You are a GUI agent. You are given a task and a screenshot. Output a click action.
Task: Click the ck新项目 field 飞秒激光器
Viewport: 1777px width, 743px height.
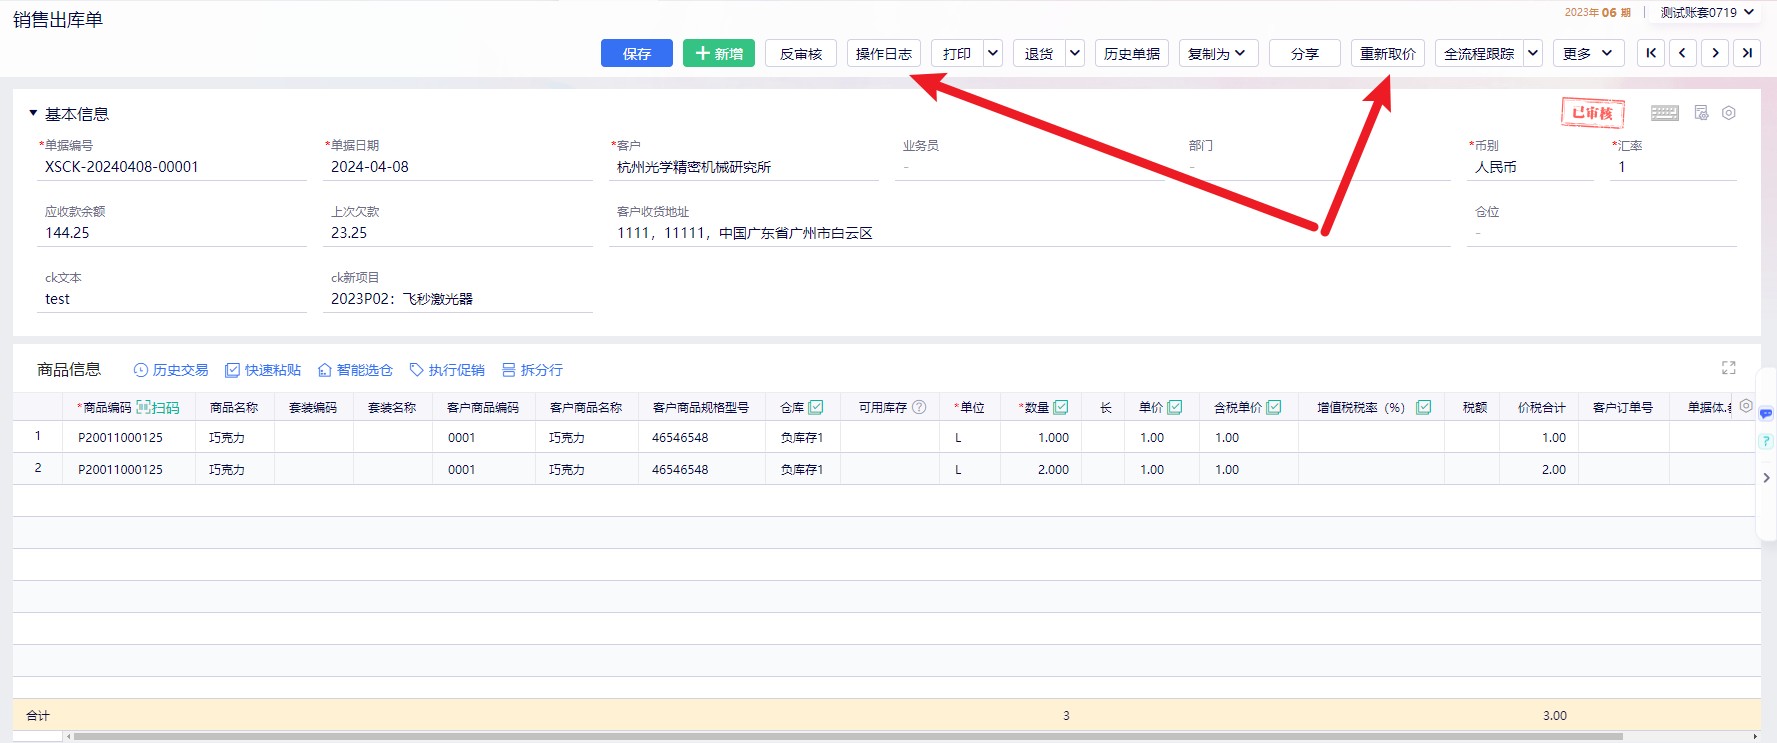point(458,299)
